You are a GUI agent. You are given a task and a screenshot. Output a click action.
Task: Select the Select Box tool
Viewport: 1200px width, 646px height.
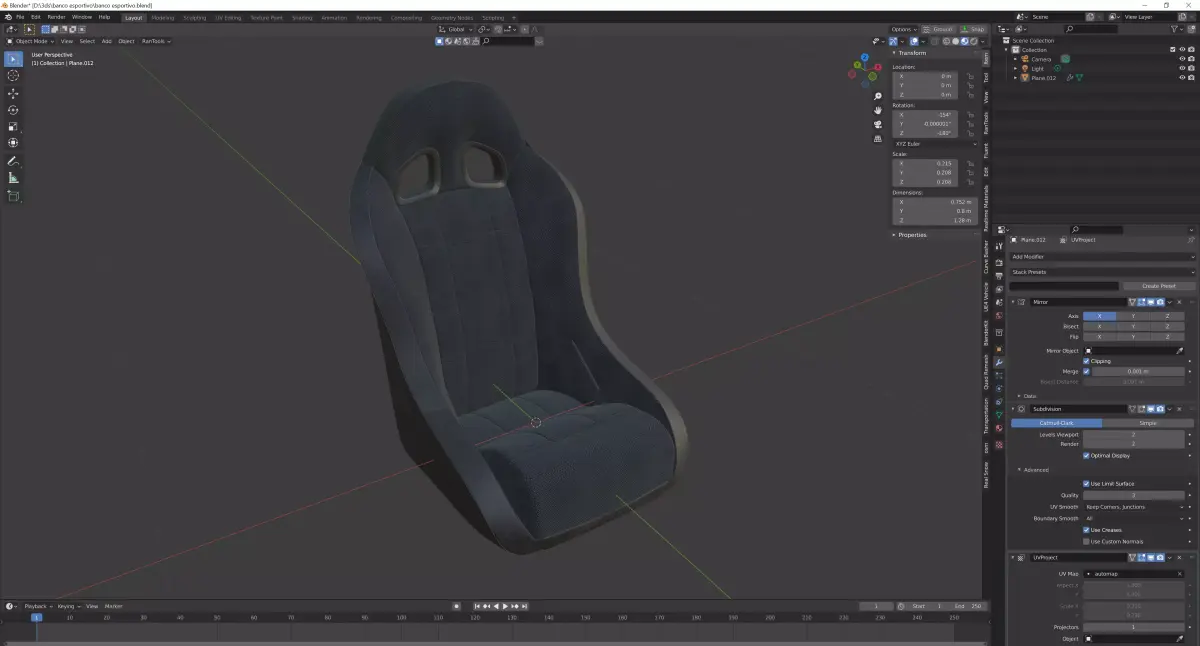[13, 59]
